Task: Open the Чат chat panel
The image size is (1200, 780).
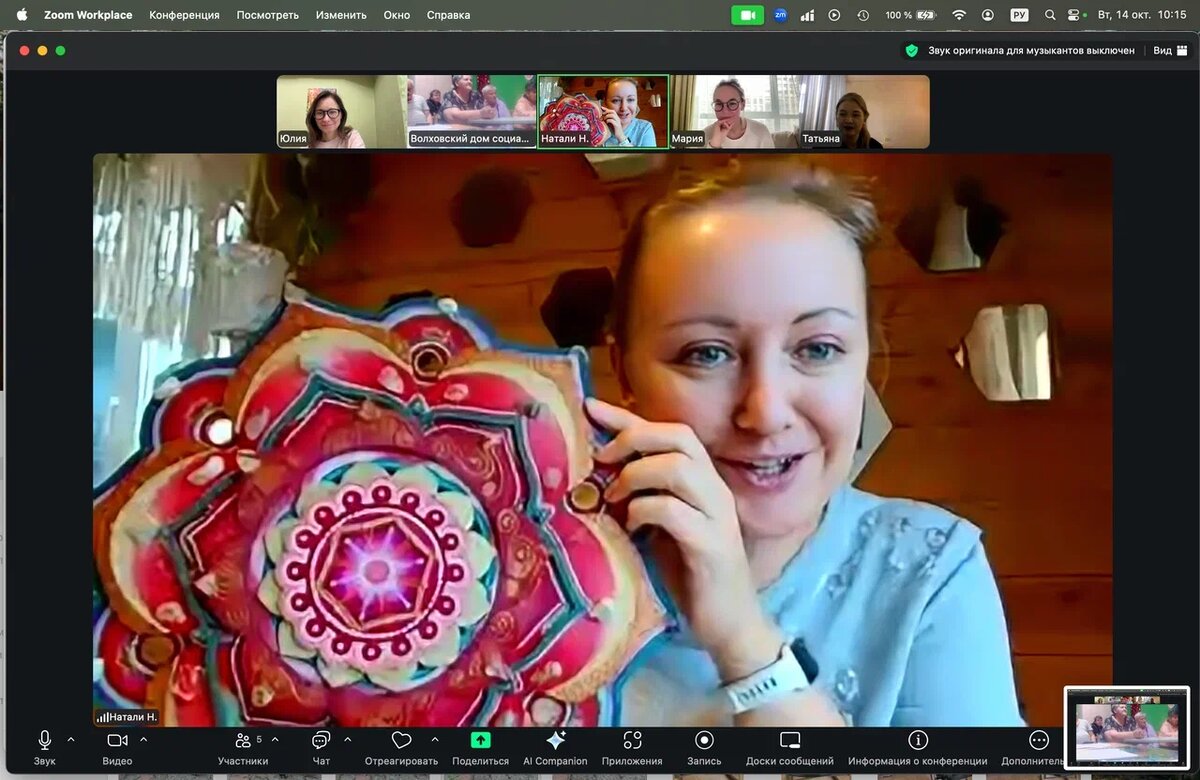Action: point(321,748)
